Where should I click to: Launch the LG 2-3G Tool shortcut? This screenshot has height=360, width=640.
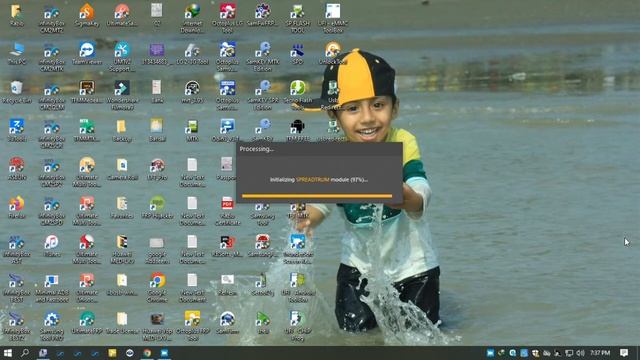click(192, 53)
